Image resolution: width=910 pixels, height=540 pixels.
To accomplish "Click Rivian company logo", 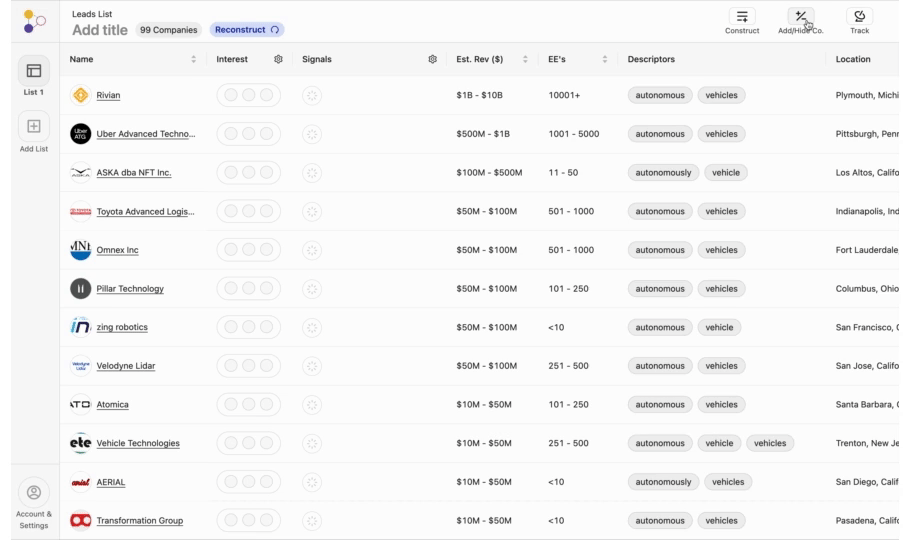I will 81,95.
